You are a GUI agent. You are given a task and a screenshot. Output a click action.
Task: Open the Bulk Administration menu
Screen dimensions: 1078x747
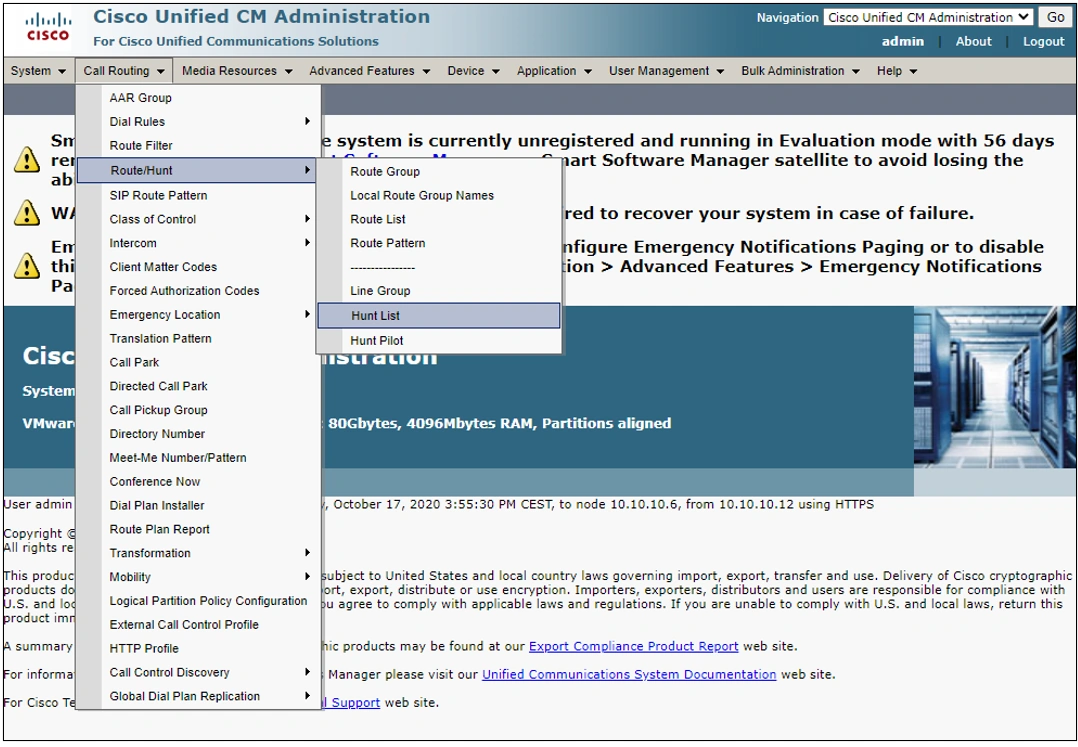pos(800,71)
